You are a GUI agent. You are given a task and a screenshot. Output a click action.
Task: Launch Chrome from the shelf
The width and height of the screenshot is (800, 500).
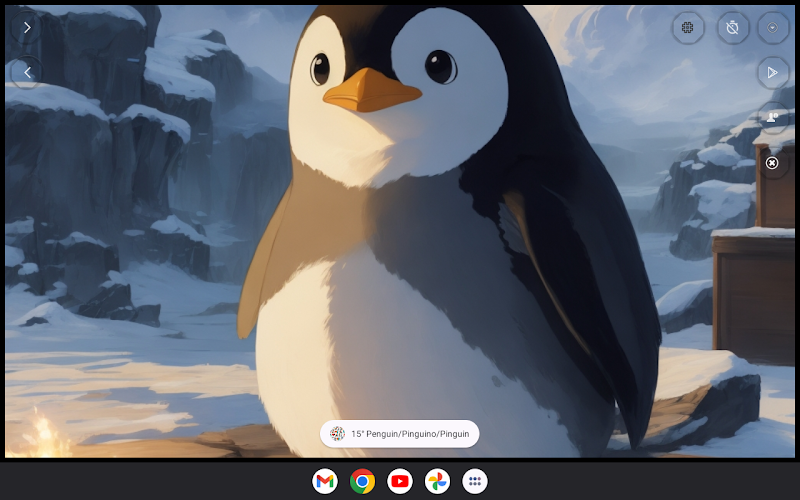click(x=362, y=481)
